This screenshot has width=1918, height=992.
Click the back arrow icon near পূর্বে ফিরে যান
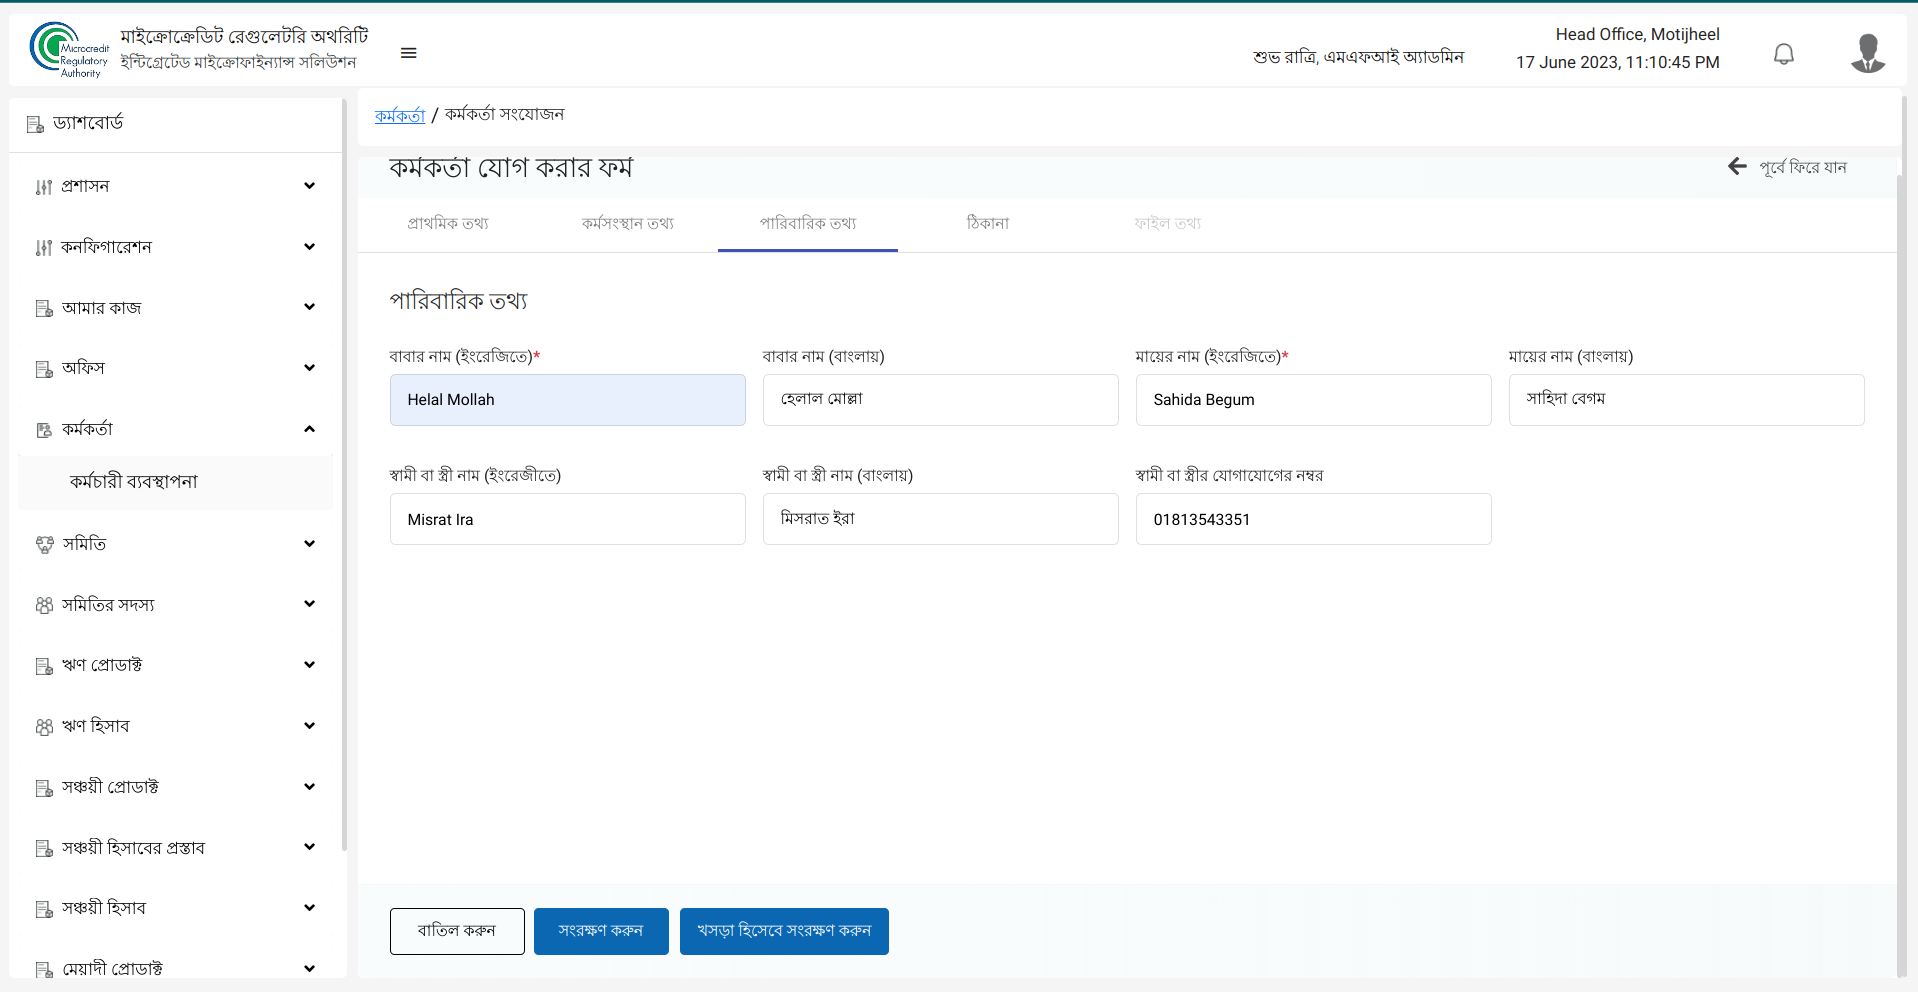1737,166
